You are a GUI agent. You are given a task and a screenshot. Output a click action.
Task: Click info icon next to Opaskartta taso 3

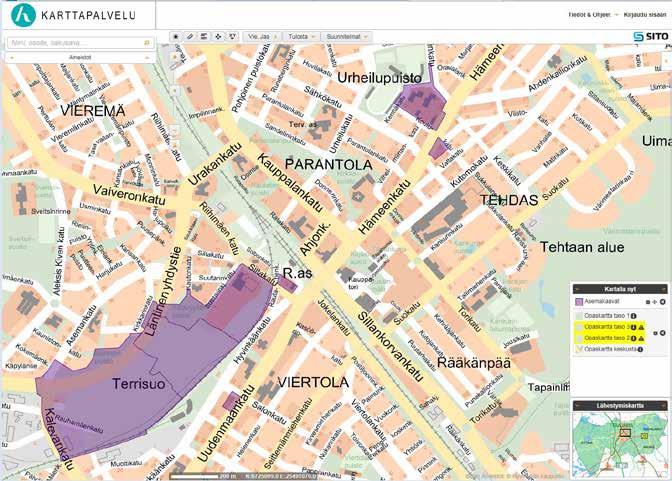[x=633, y=328]
